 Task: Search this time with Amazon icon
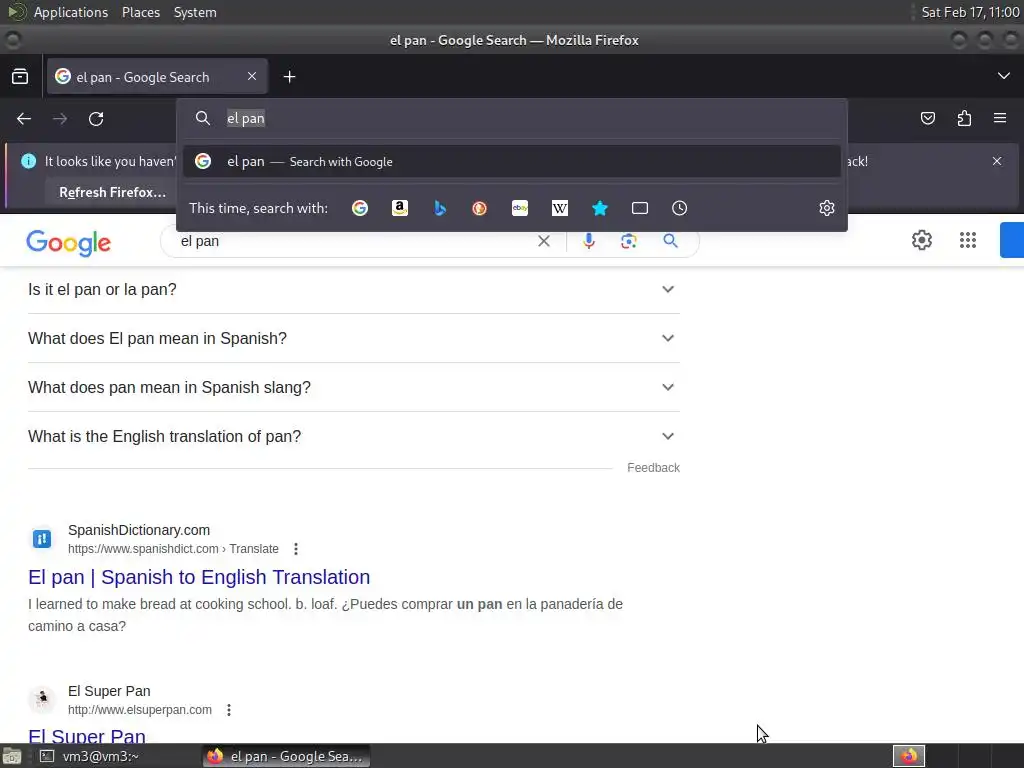[x=400, y=208]
